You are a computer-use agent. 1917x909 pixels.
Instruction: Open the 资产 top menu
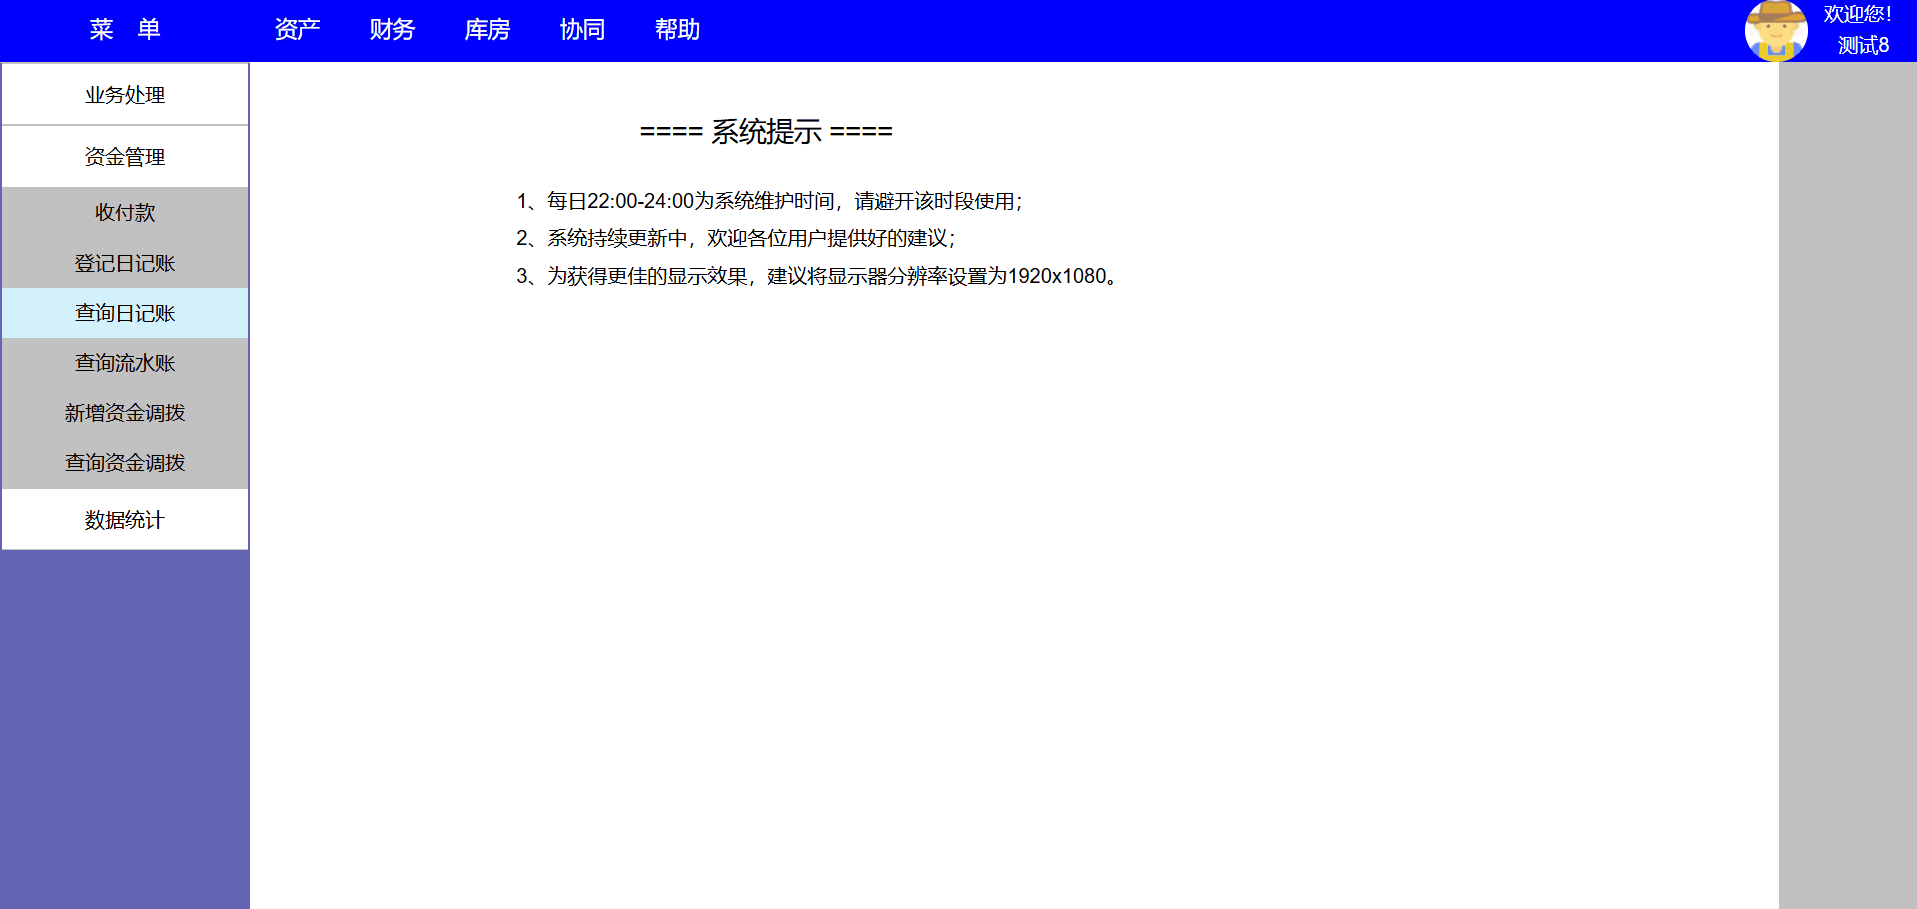(x=297, y=30)
